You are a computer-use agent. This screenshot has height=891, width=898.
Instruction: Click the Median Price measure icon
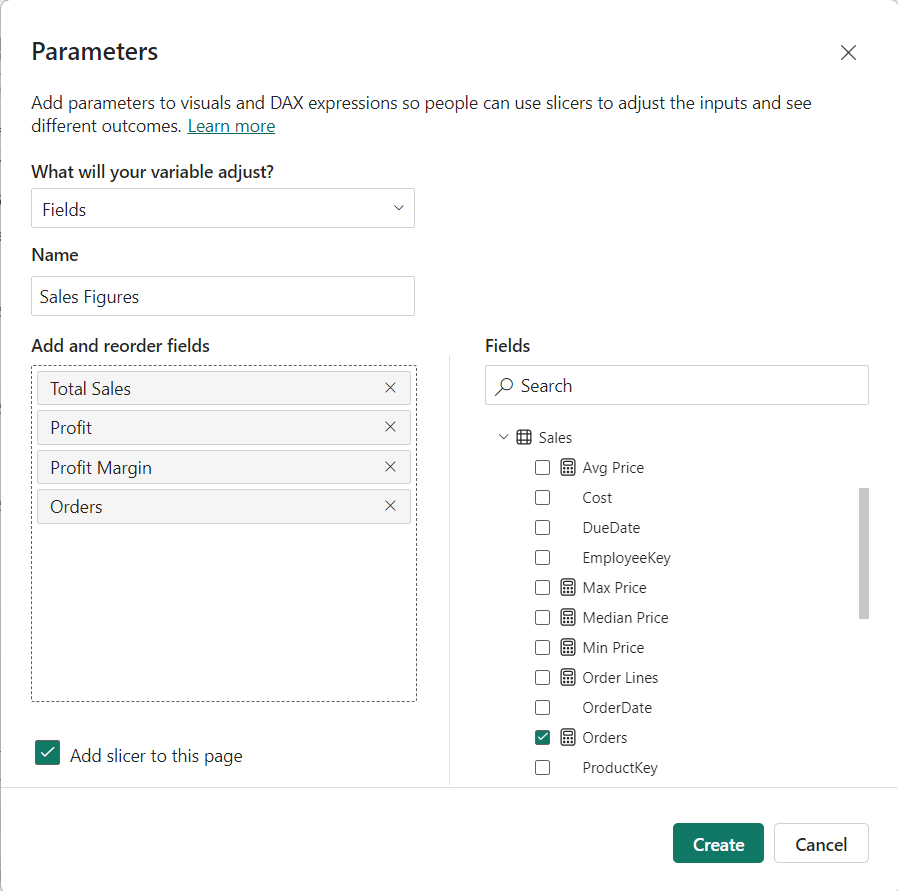(x=568, y=617)
